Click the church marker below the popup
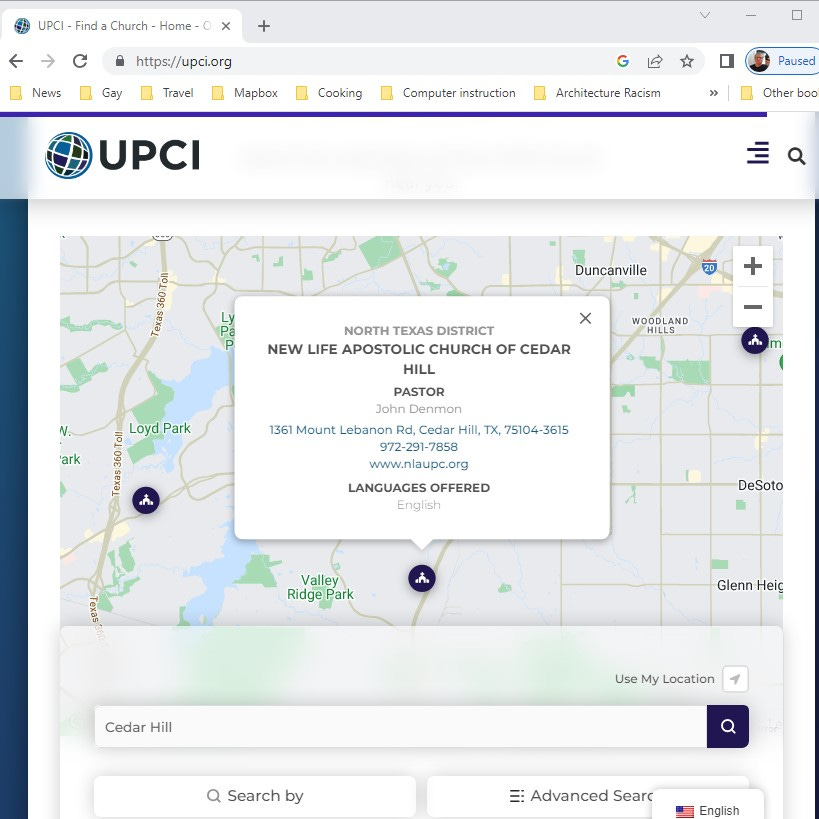The height and width of the screenshot is (819, 819). [422, 578]
